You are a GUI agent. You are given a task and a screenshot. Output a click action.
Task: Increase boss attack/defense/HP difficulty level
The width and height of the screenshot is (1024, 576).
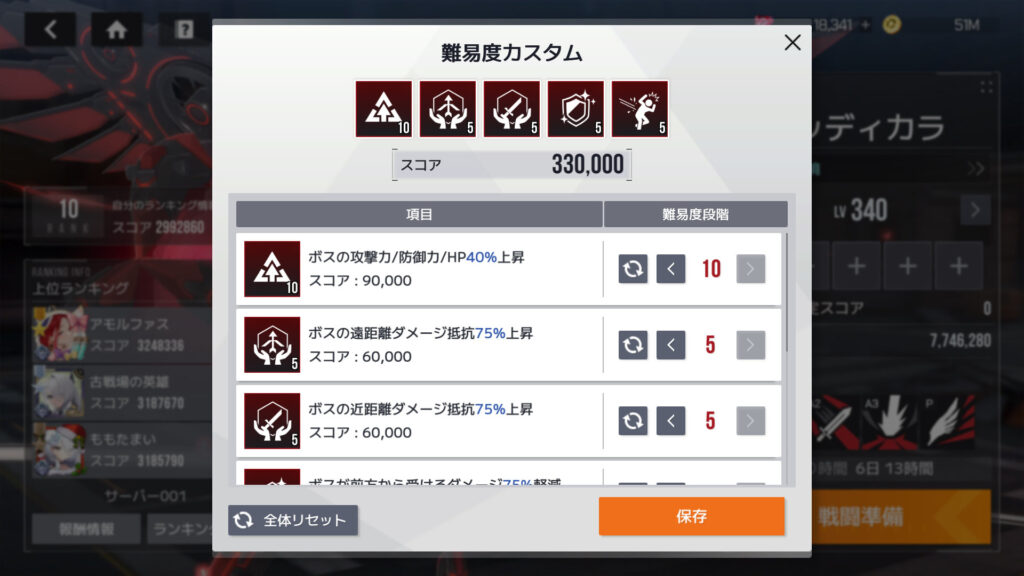pos(750,268)
